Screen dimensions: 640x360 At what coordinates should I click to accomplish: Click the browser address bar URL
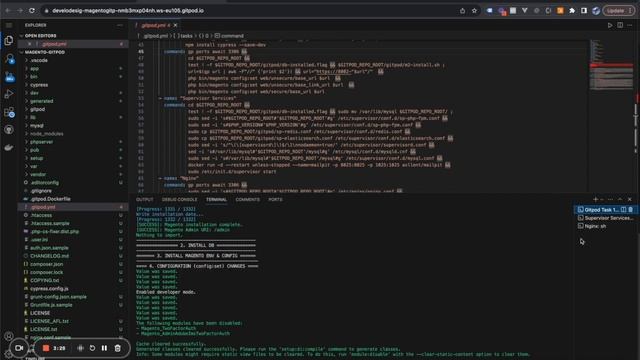(x=128, y=11)
